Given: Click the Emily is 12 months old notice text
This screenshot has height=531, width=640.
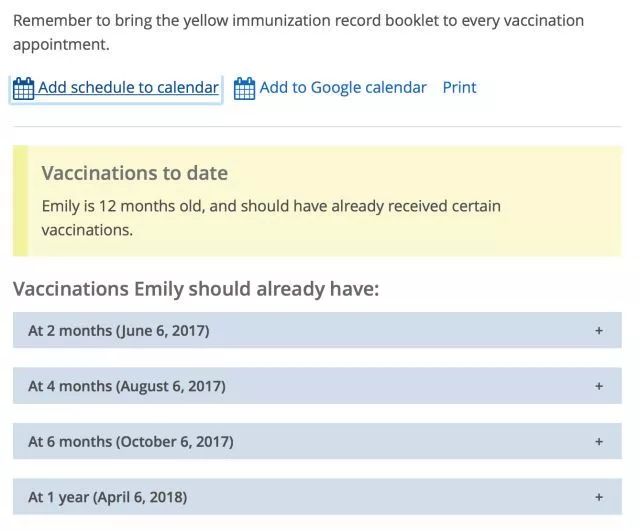Looking at the screenshot, I should point(271,218).
